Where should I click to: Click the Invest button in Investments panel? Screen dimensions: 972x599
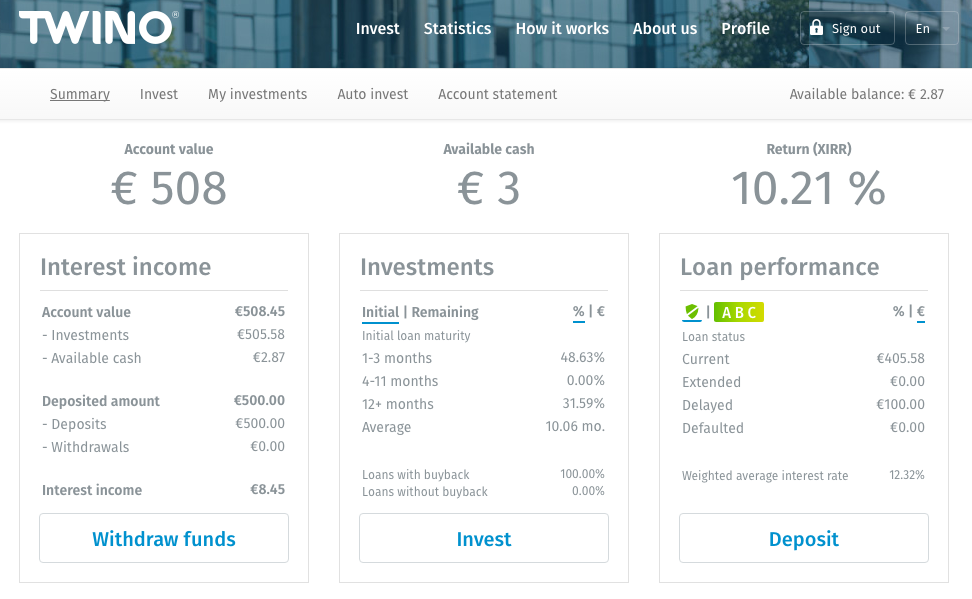click(x=484, y=539)
